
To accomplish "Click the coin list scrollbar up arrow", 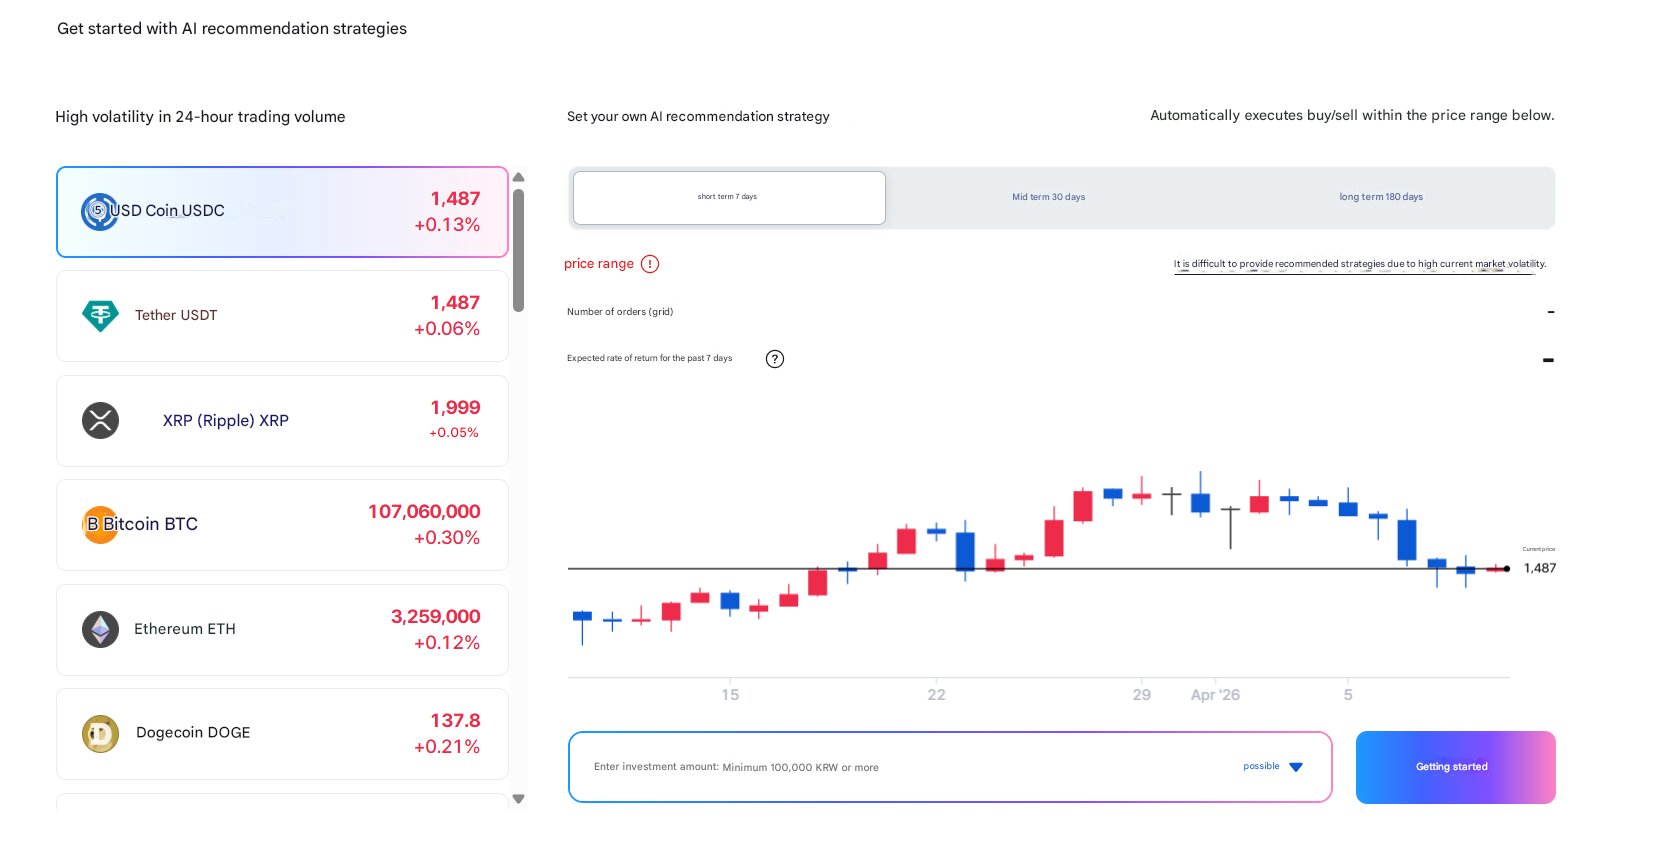I will click(518, 177).
